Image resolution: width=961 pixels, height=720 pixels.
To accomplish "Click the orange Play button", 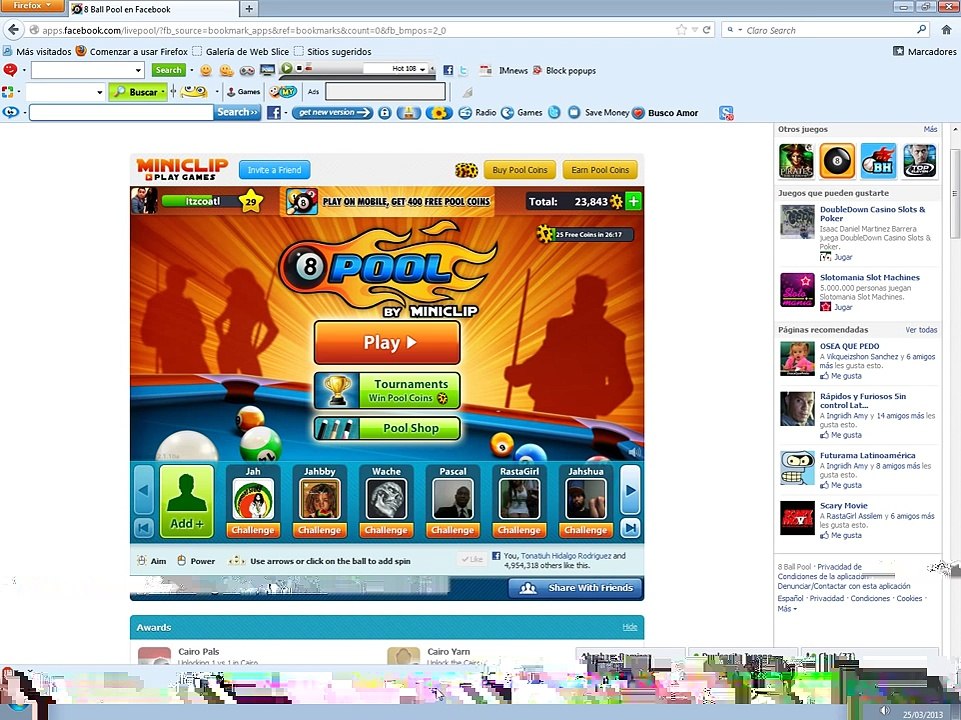I will (387, 343).
